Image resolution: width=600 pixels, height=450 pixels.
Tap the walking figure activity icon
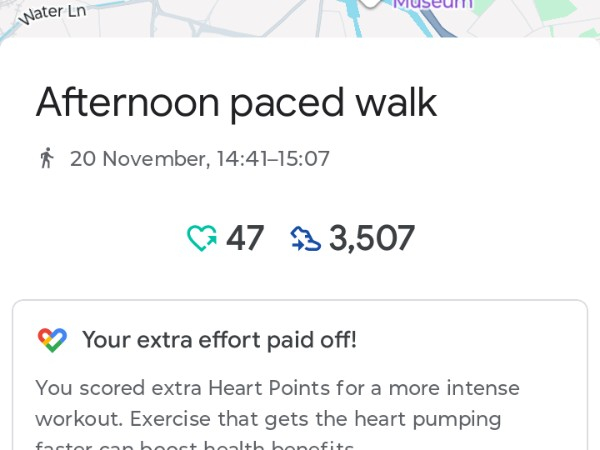click(46, 158)
